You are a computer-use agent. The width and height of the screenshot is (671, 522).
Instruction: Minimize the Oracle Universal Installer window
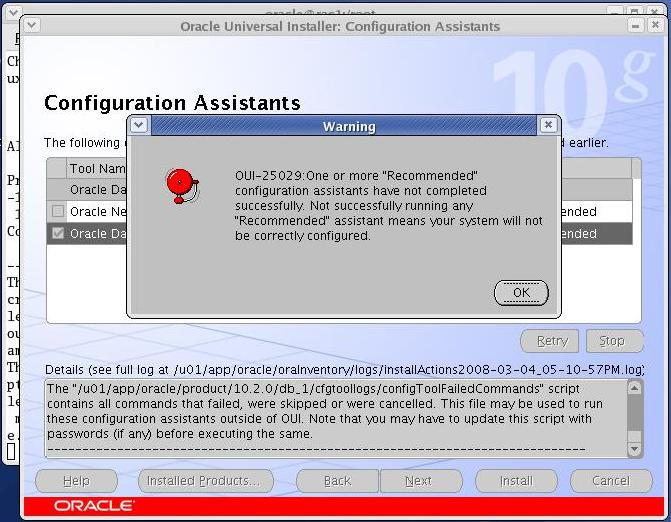pos(635,26)
